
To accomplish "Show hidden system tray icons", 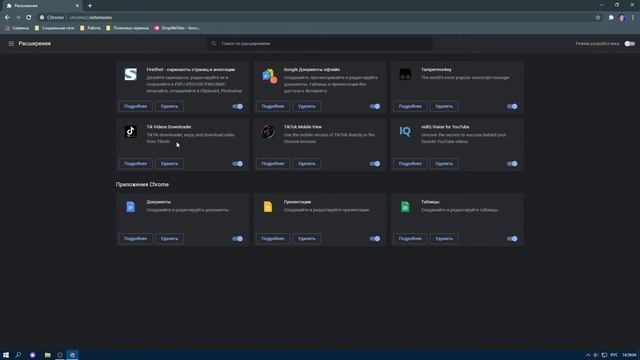I will tap(588, 355).
